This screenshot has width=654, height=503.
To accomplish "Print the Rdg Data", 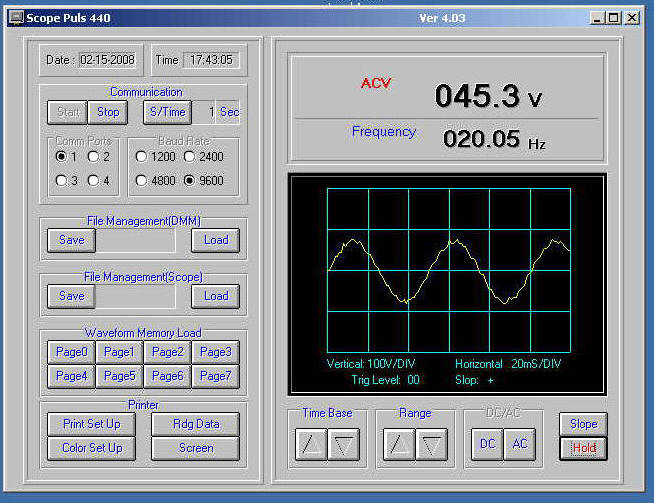I will coord(196,424).
